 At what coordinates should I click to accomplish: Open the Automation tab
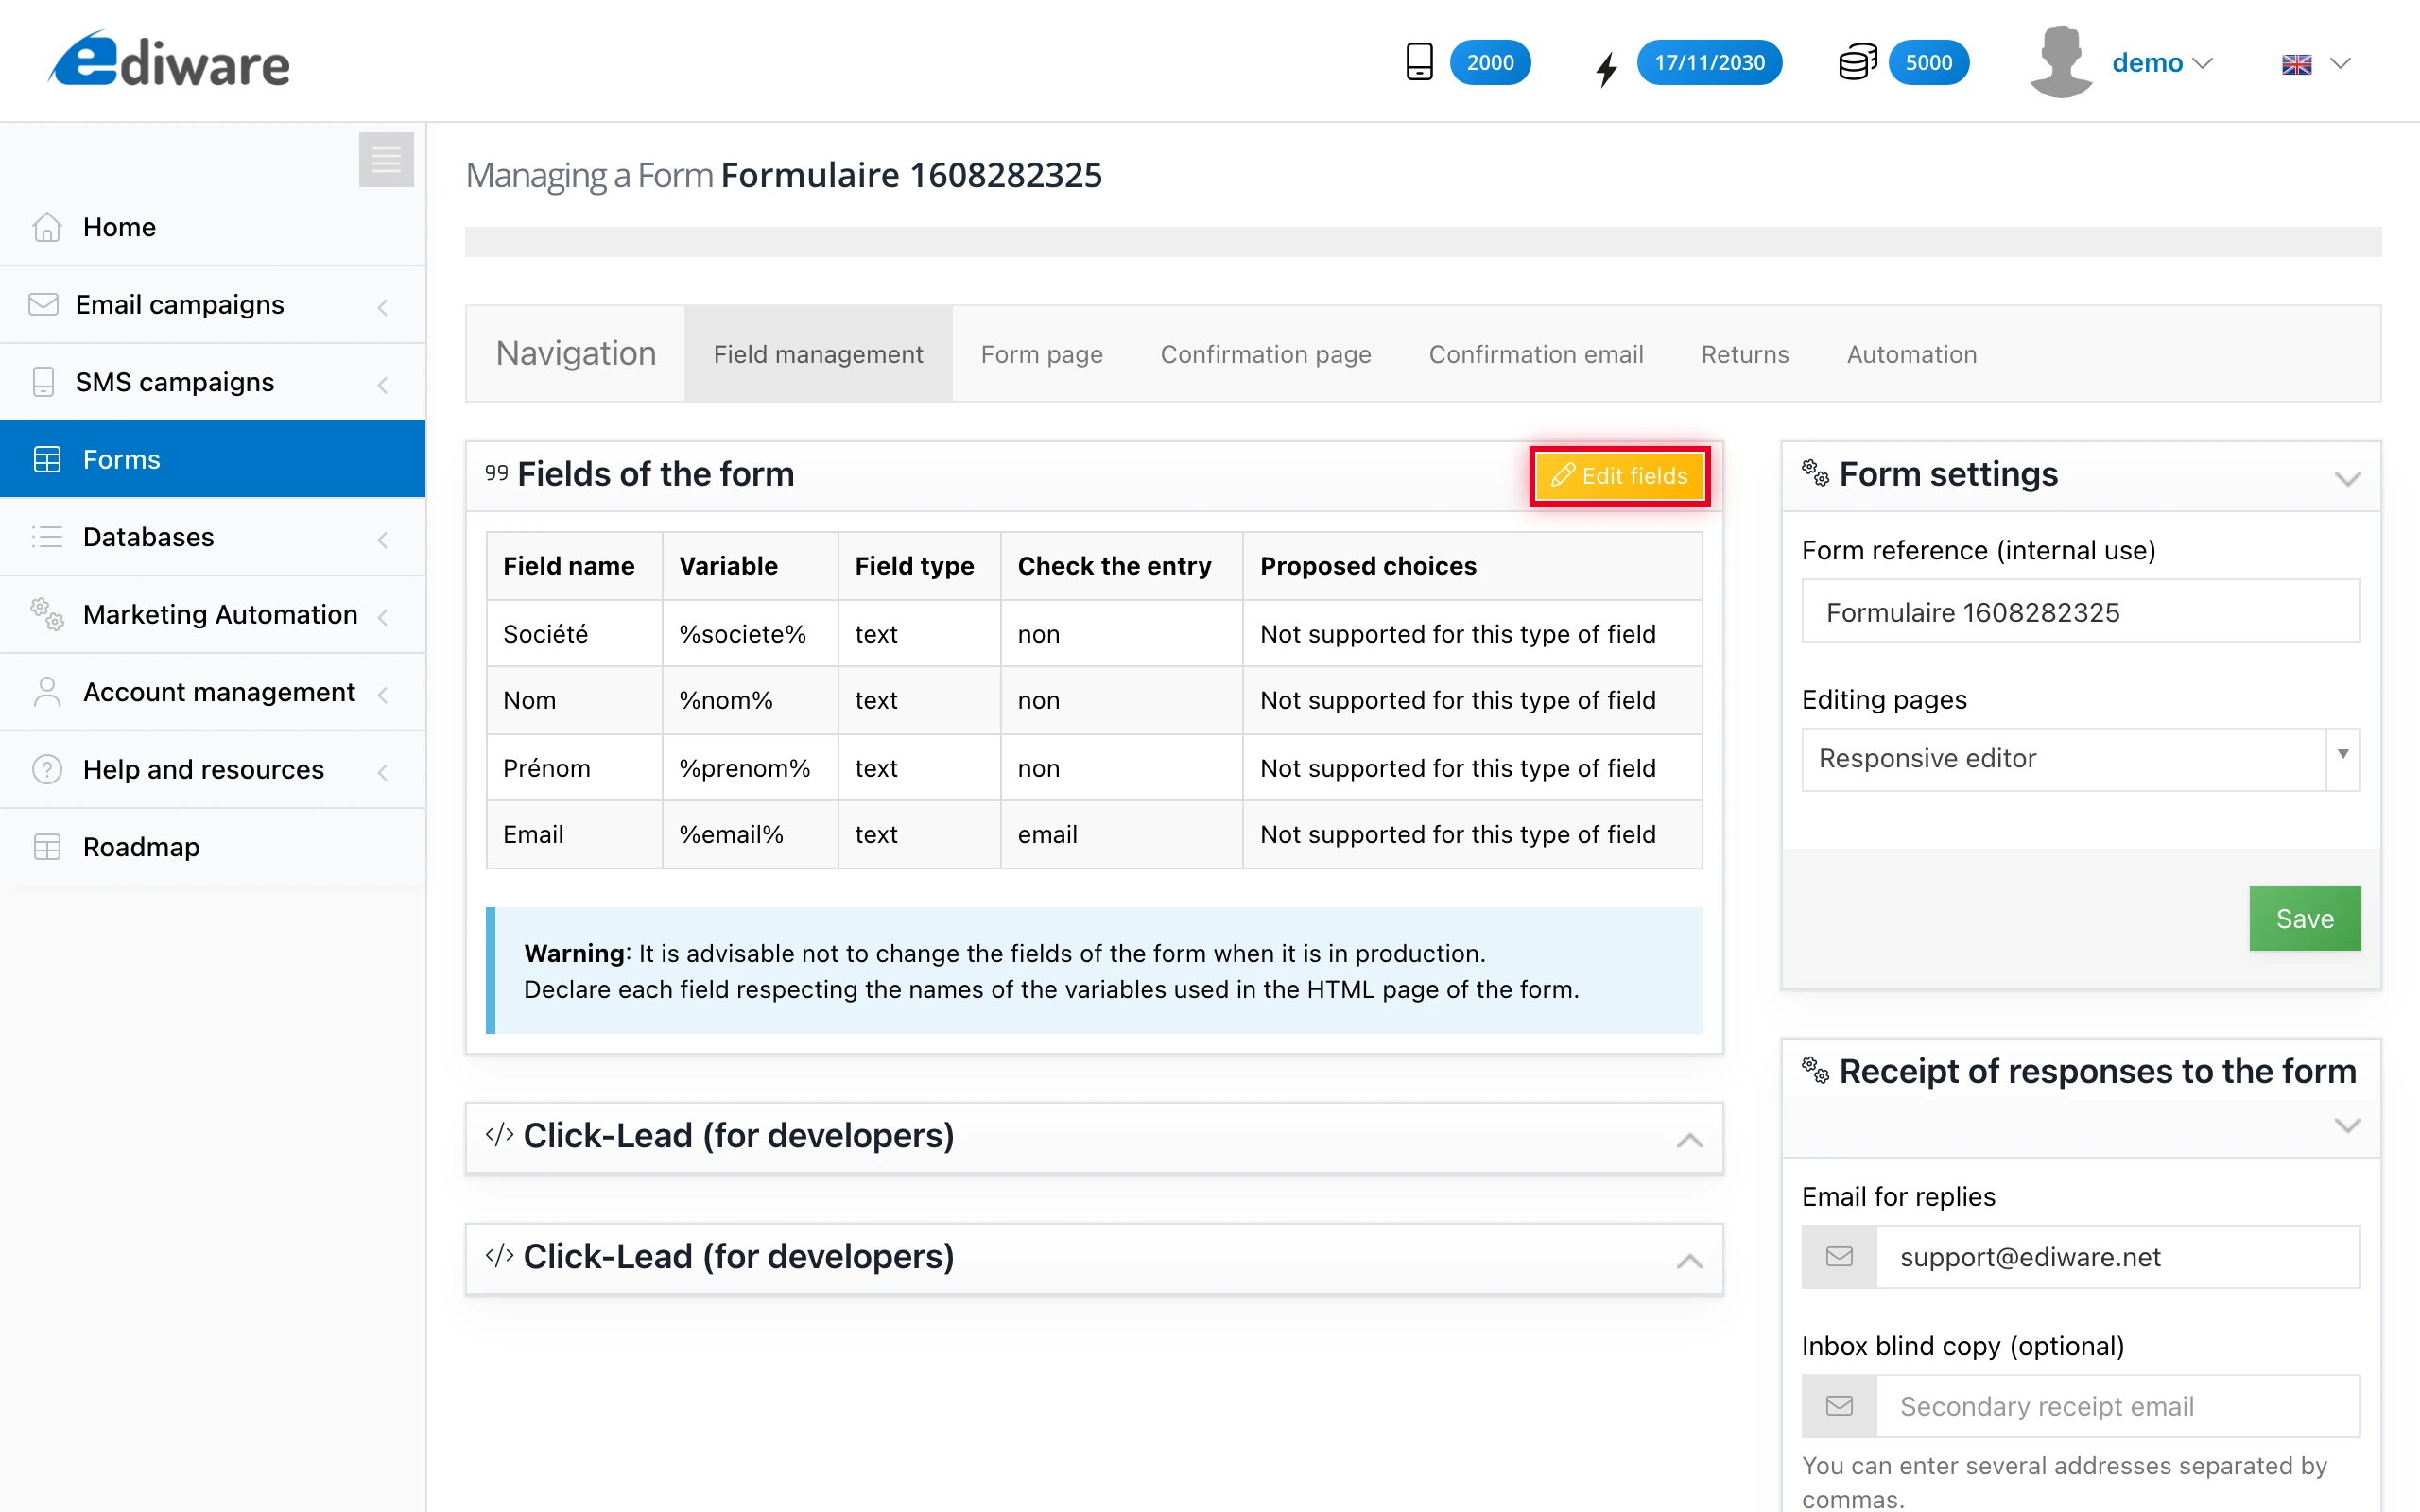1911,354
